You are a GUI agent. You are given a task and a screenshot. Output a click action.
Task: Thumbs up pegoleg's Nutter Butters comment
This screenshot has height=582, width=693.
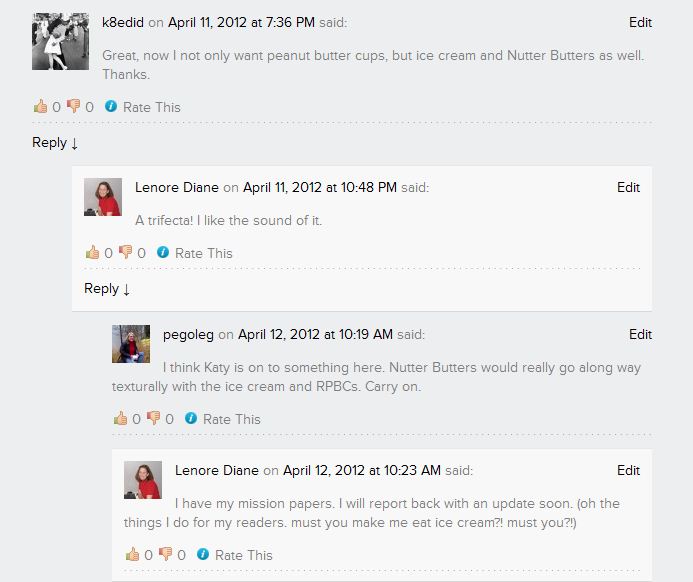click(120, 419)
